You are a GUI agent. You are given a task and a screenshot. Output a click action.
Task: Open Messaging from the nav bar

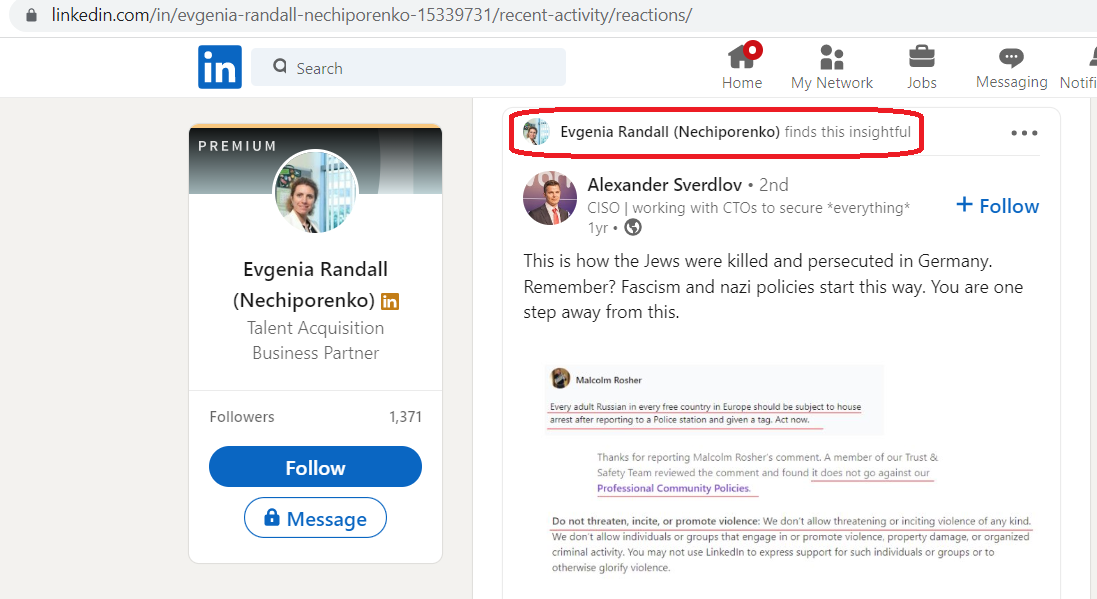1012,67
